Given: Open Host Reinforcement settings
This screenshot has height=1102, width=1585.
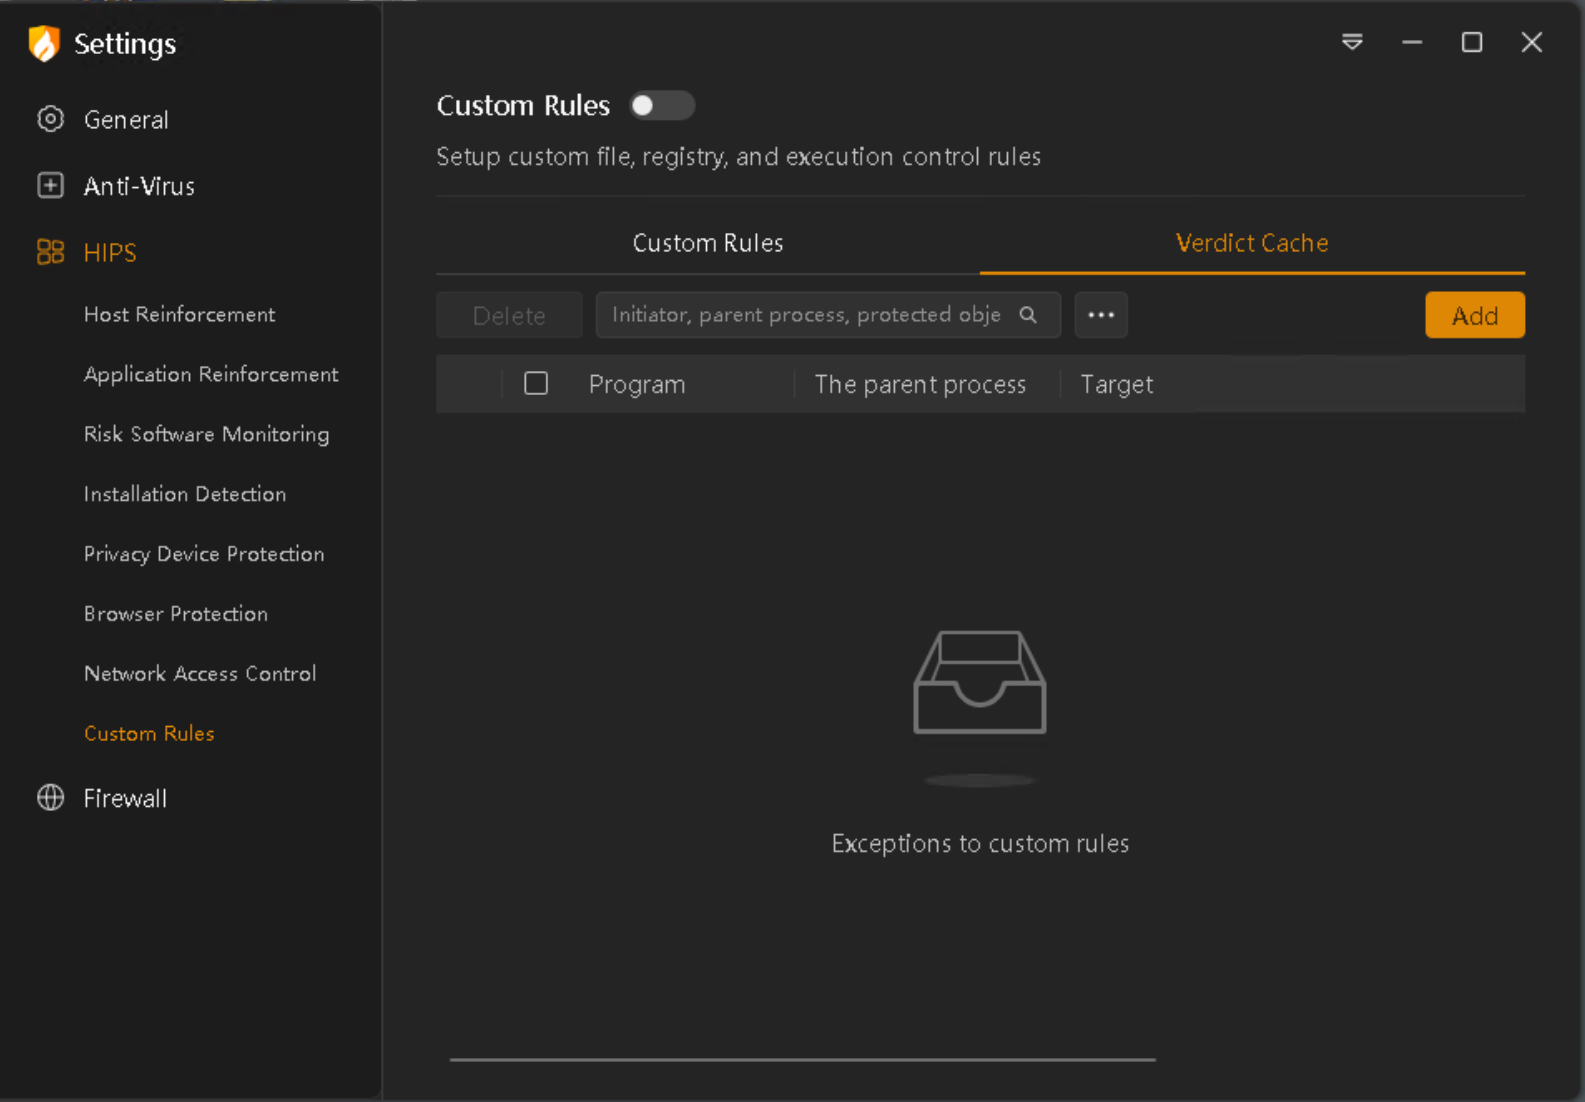Looking at the screenshot, I should click(179, 314).
